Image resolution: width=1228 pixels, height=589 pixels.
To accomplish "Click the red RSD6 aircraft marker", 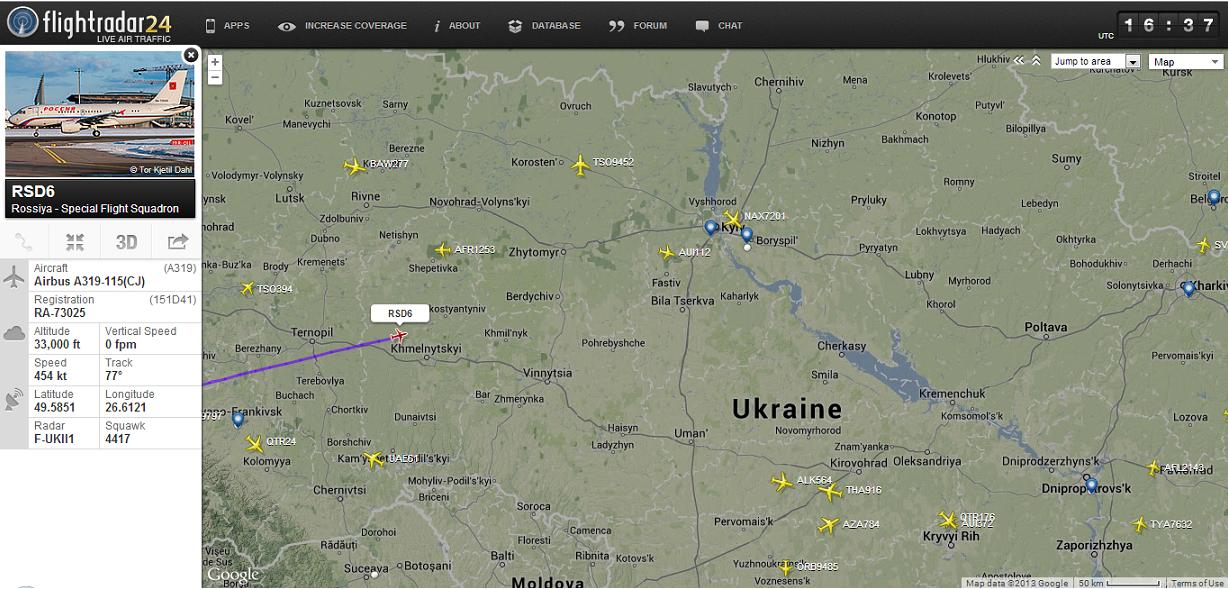I will [x=399, y=335].
